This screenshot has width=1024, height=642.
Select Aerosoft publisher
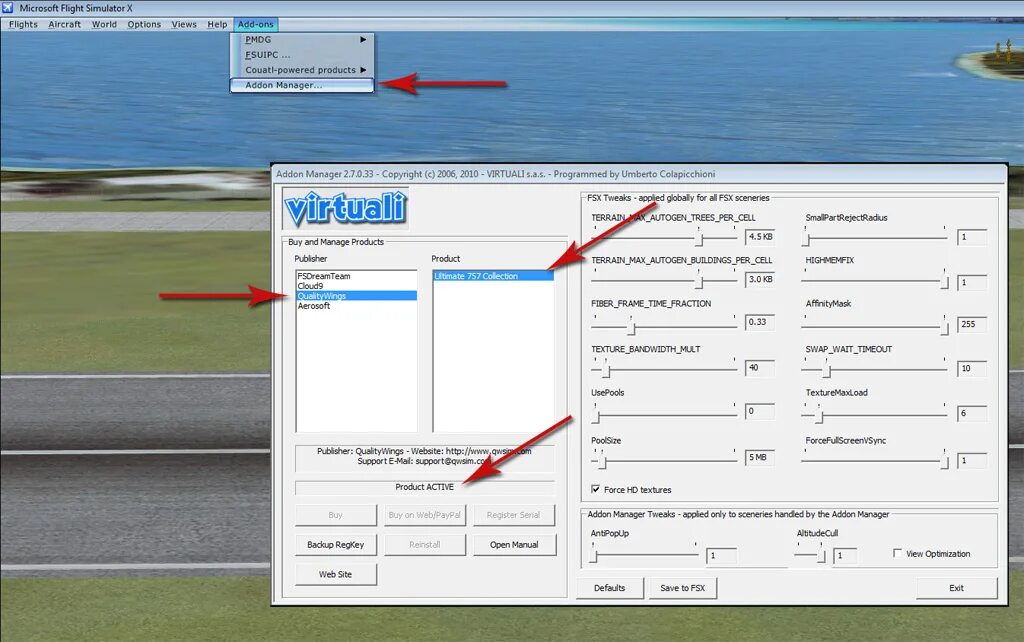point(356,306)
